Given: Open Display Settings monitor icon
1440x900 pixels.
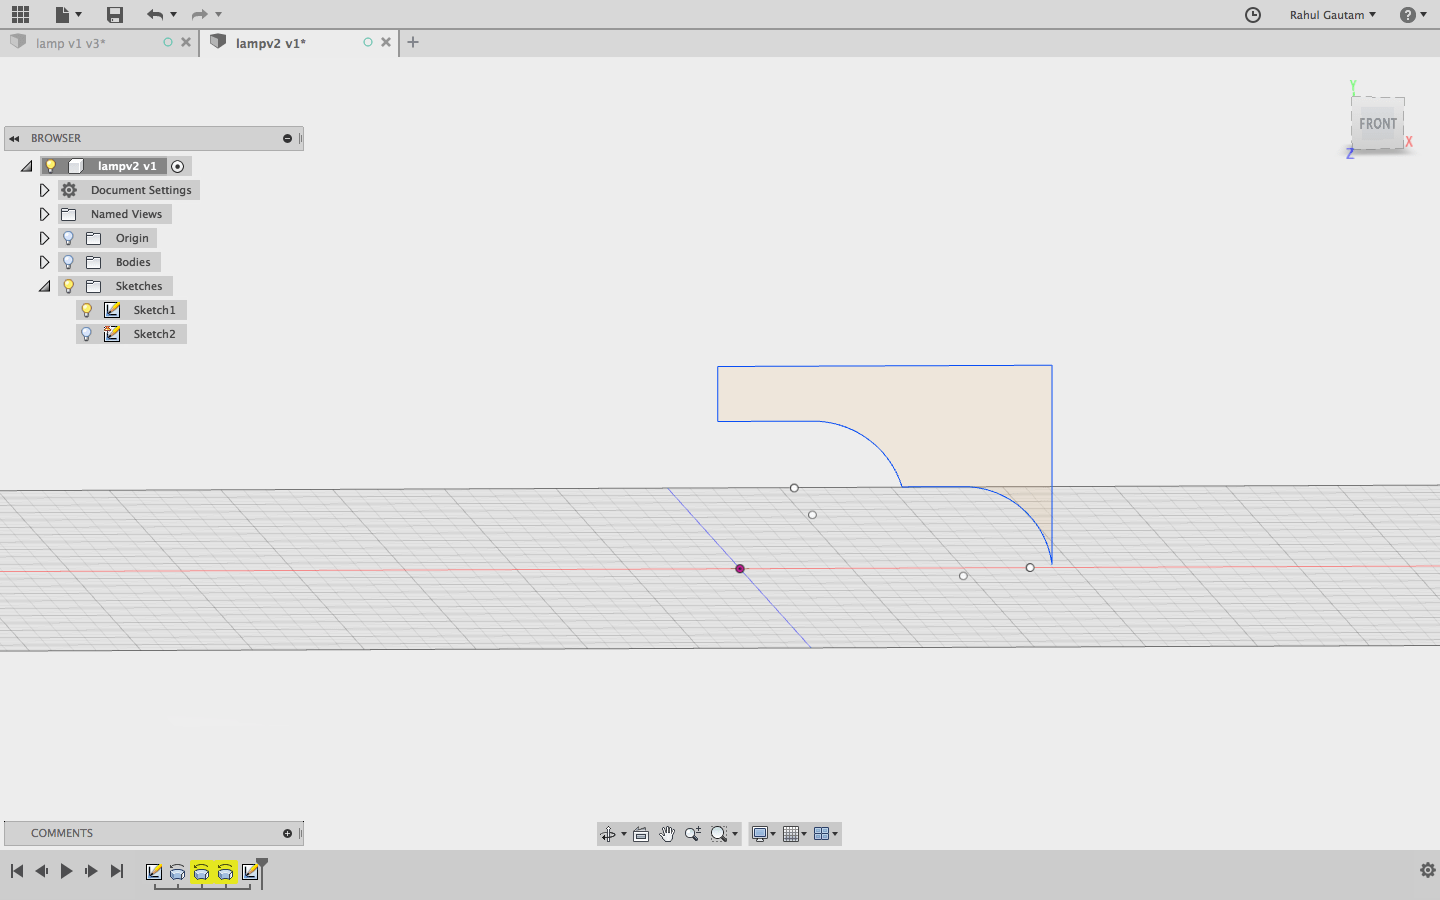Looking at the screenshot, I should tap(760, 834).
